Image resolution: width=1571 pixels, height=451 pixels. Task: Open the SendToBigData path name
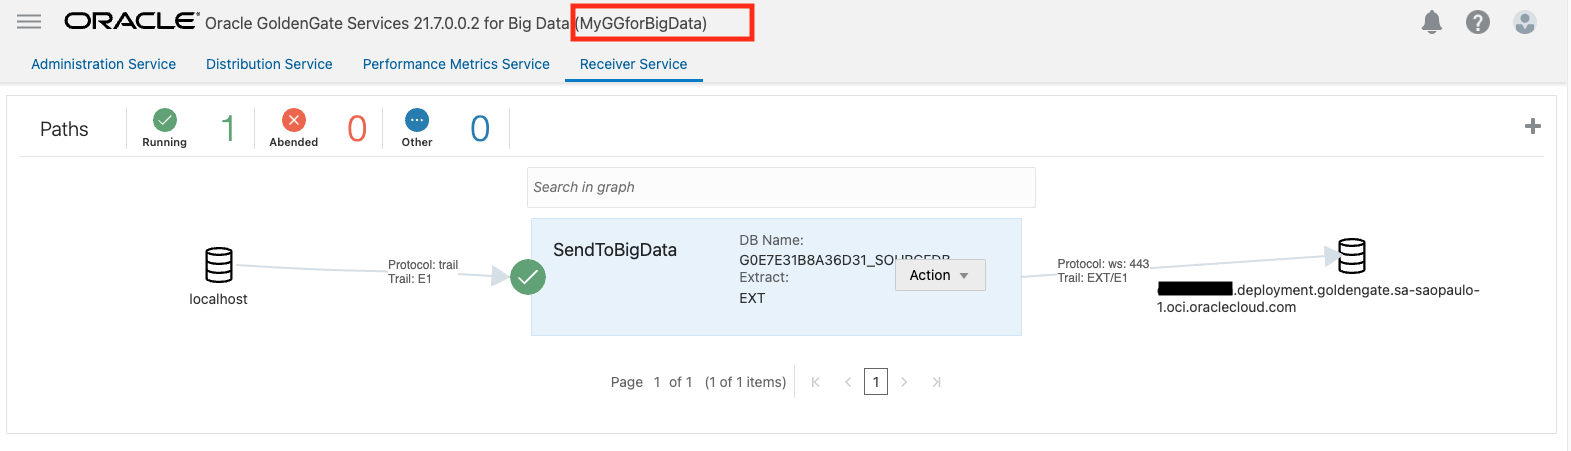pos(615,250)
